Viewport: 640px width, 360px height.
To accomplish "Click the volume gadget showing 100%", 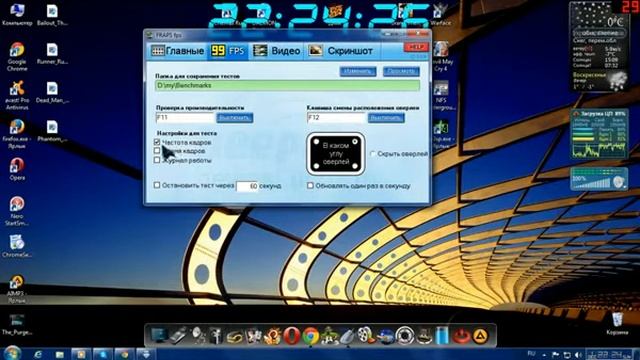I will pos(599,179).
